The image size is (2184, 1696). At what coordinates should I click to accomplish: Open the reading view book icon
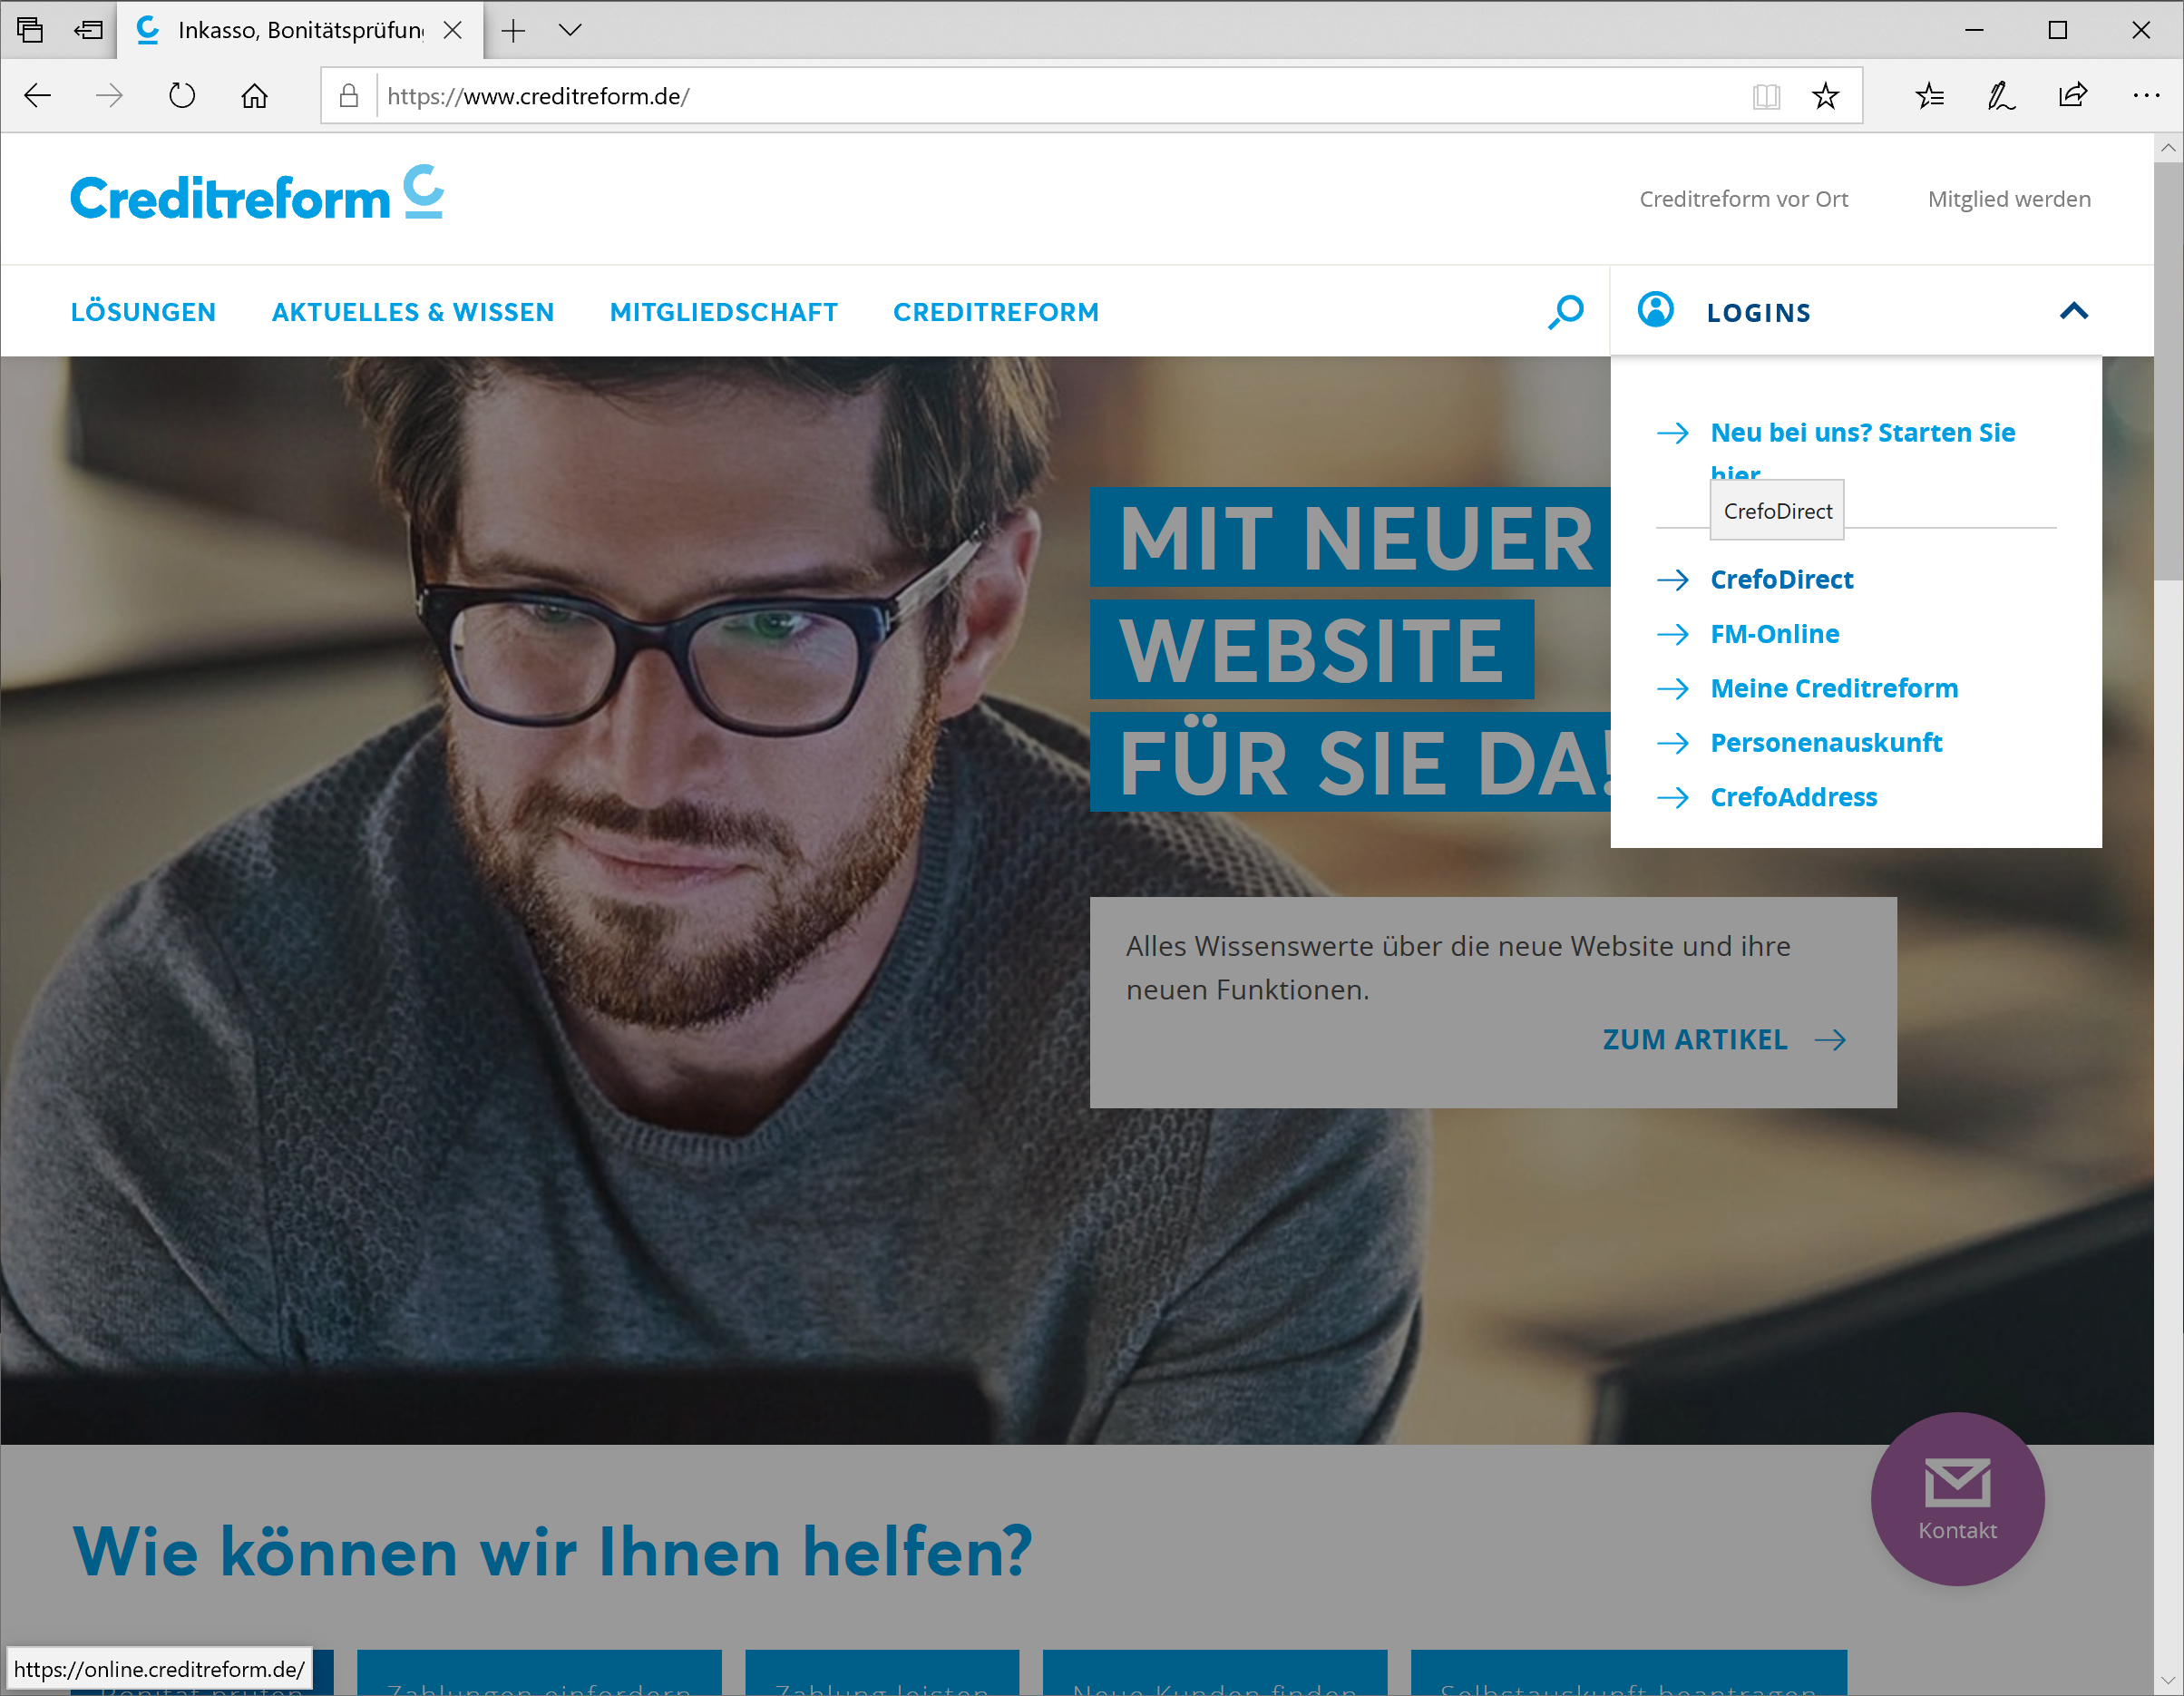click(1766, 96)
